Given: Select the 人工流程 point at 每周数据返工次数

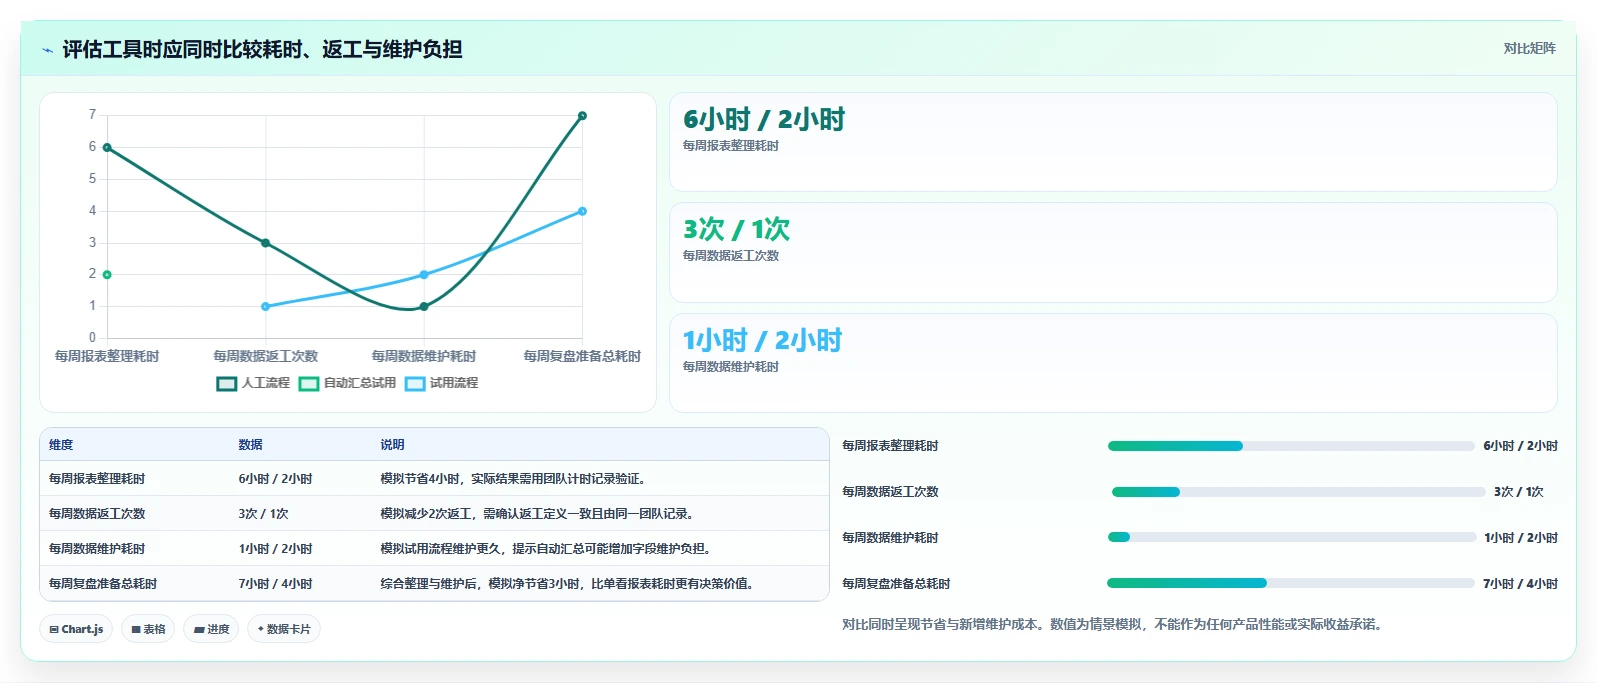Looking at the screenshot, I should [265, 243].
